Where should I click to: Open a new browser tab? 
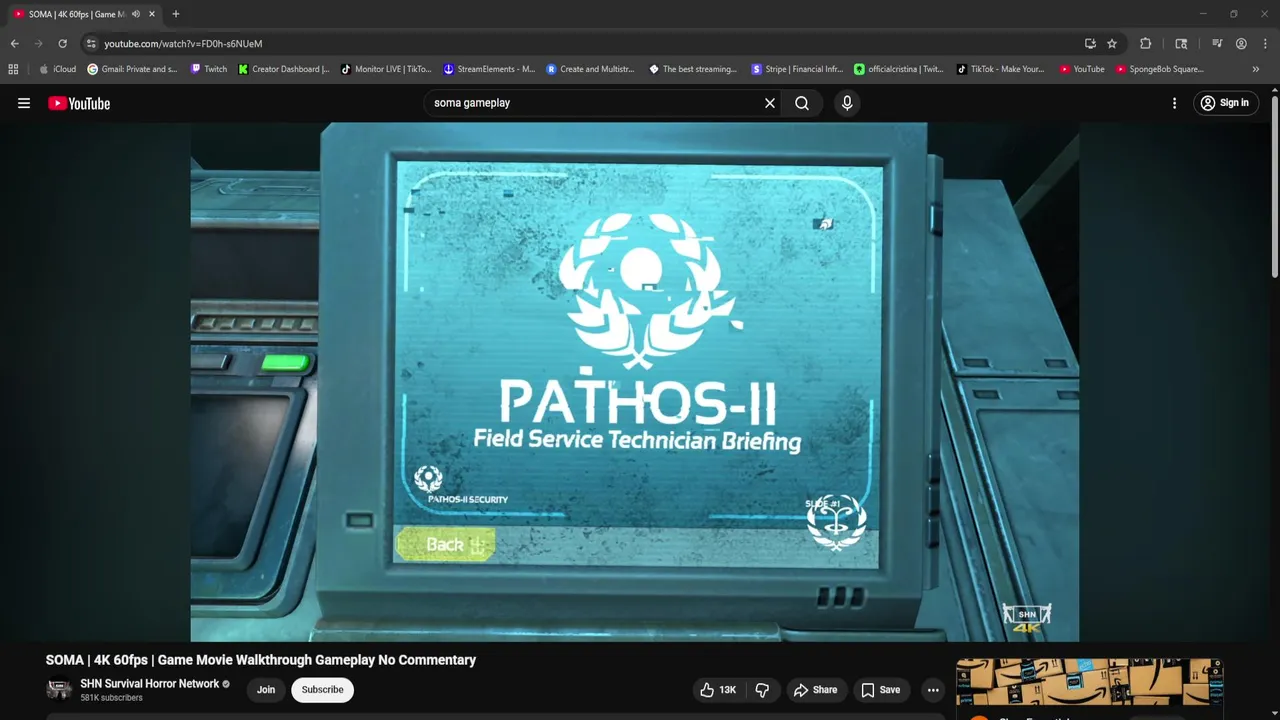[x=176, y=14]
